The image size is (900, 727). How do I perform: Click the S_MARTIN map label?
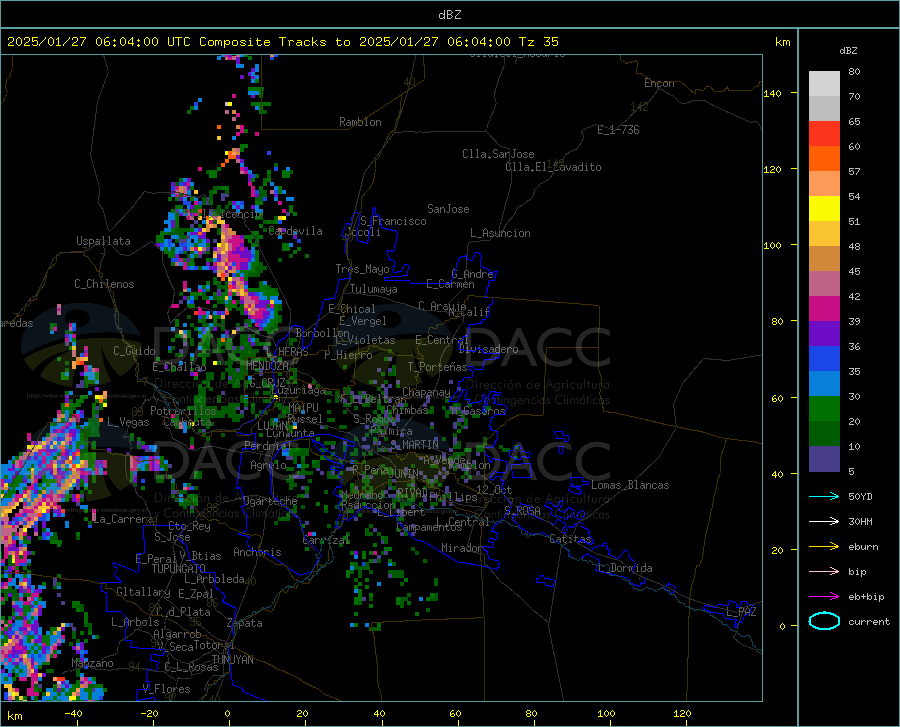coord(414,445)
